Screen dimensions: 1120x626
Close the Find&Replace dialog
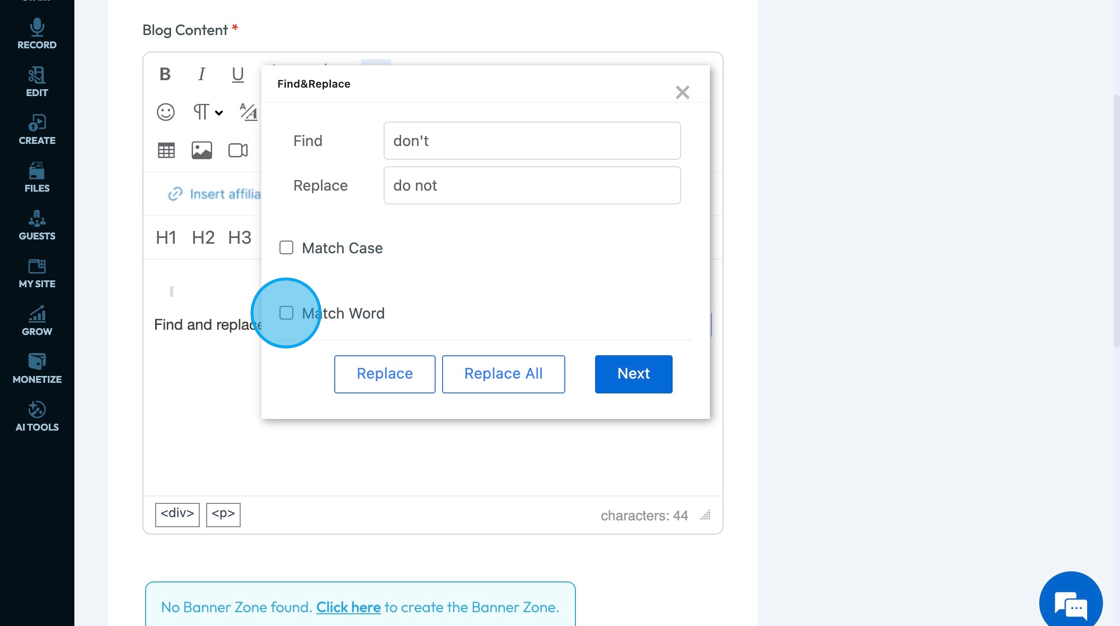(x=682, y=92)
